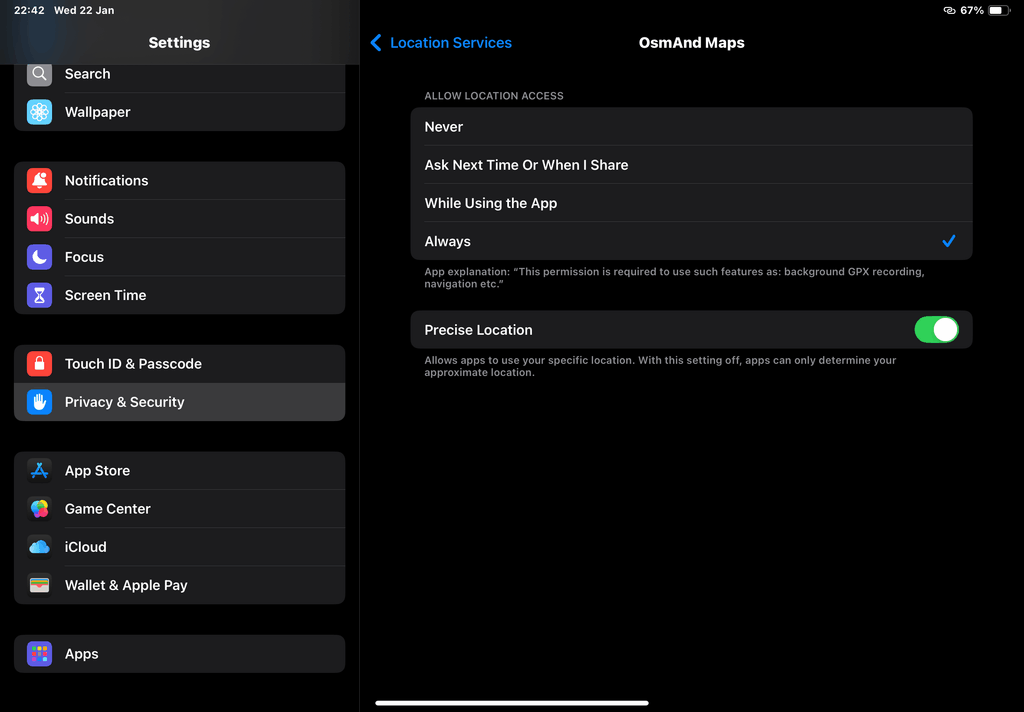Tap the battery status icon
The width and height of the screenshot is (1024, 712).
[999, 10]
